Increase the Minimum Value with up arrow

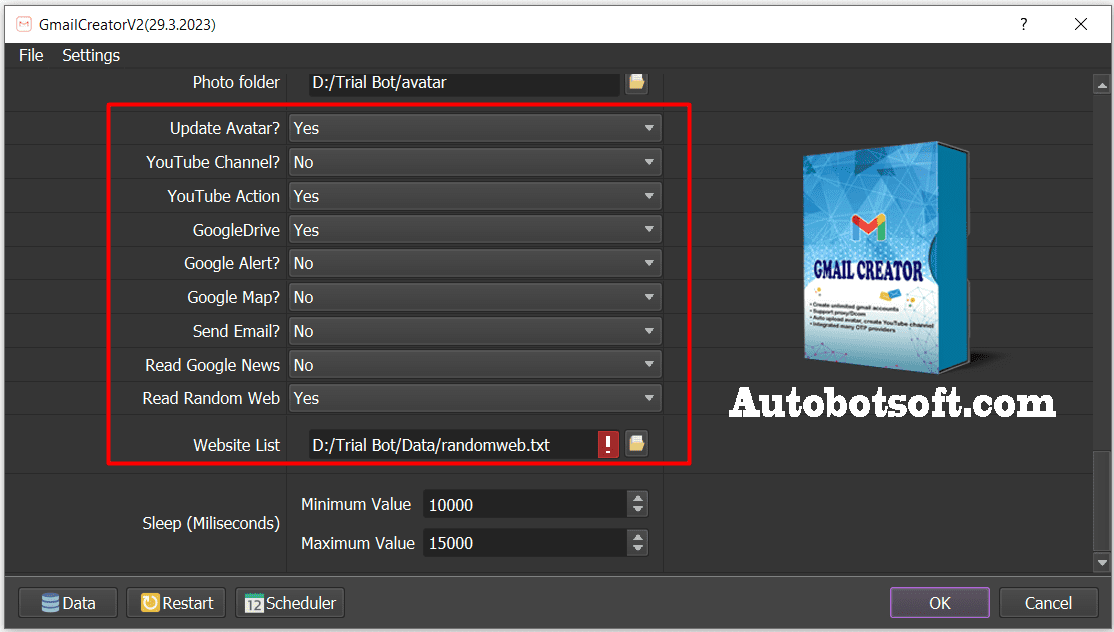coord(638,498)
